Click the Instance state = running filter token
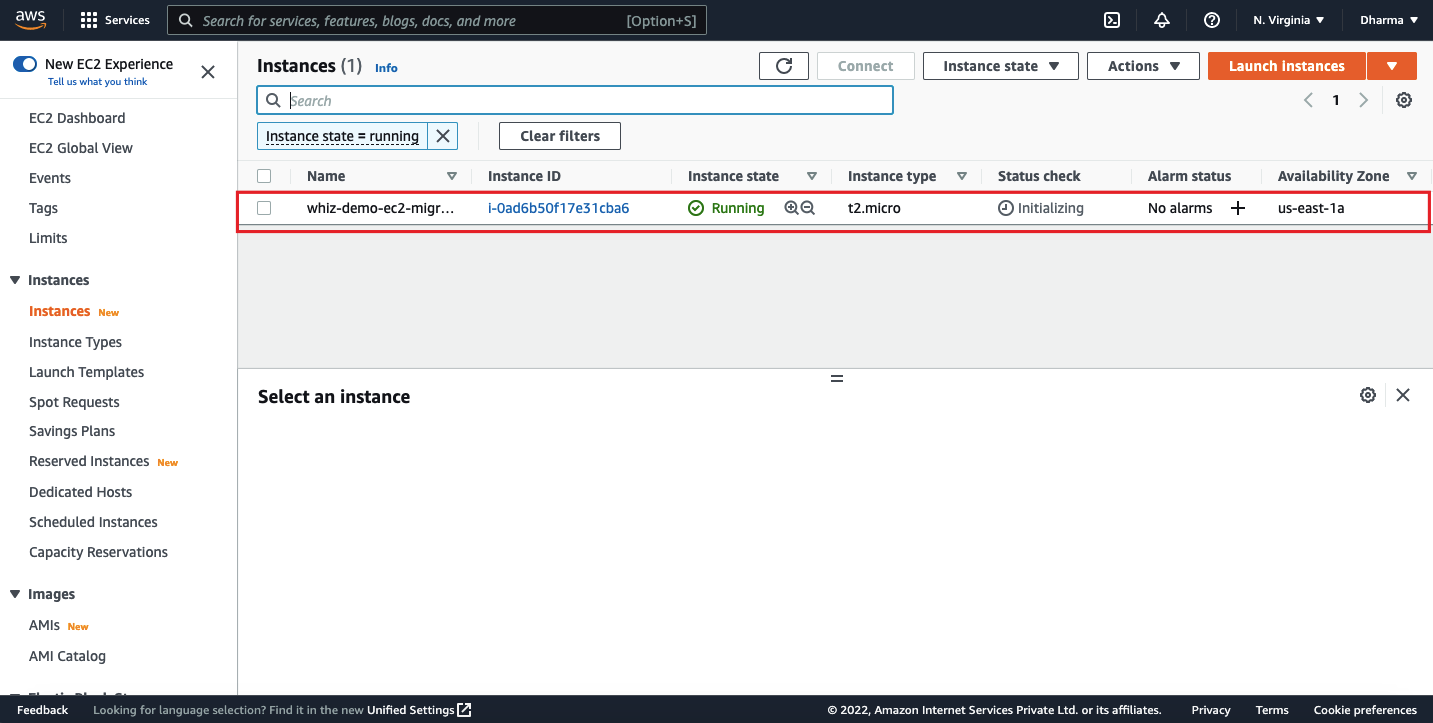 click(x=343, y=136)
